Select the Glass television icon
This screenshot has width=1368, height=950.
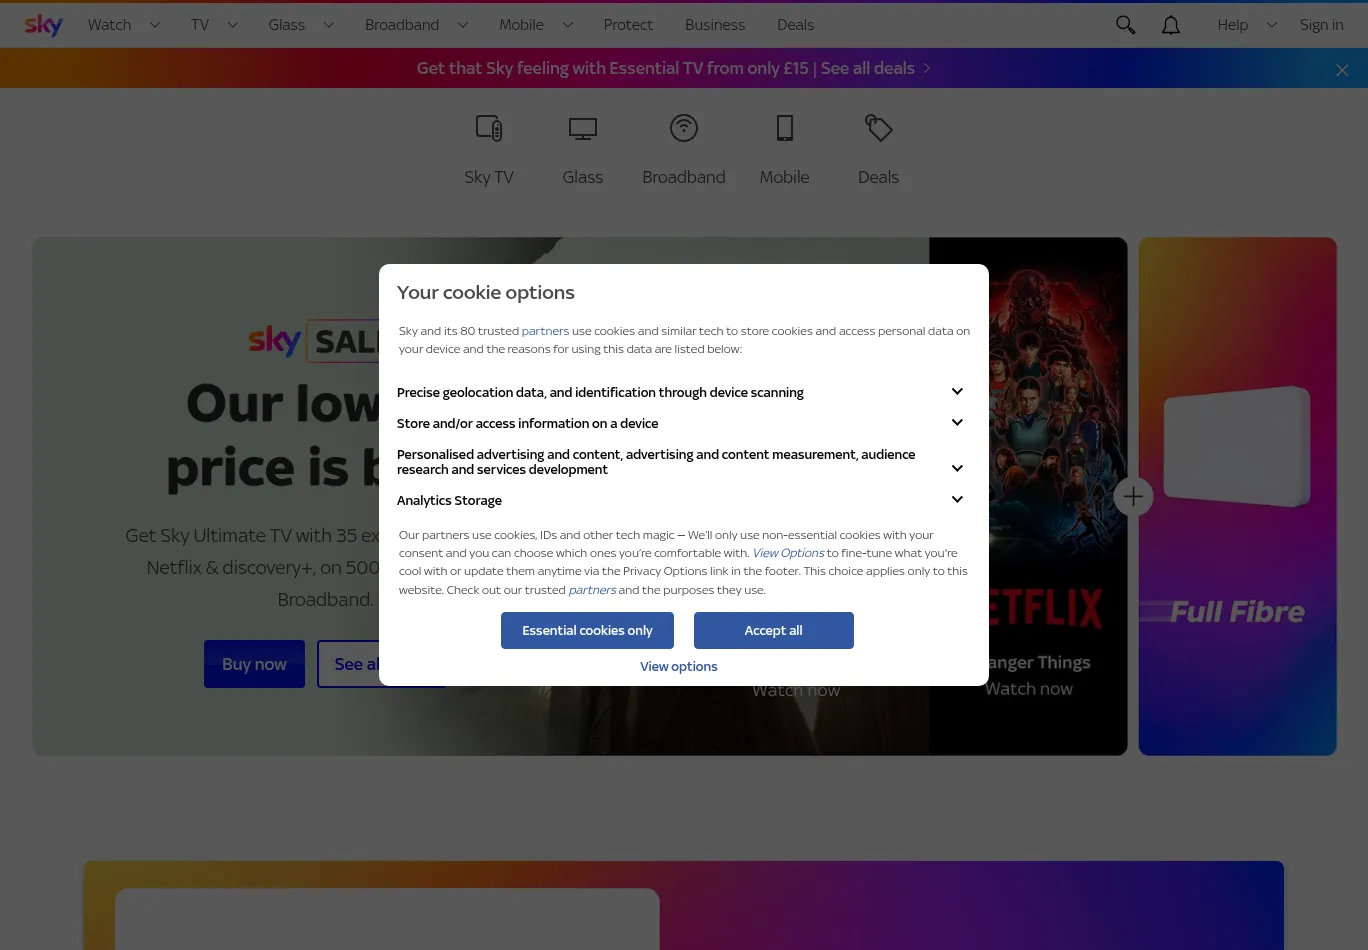point(582,129)
